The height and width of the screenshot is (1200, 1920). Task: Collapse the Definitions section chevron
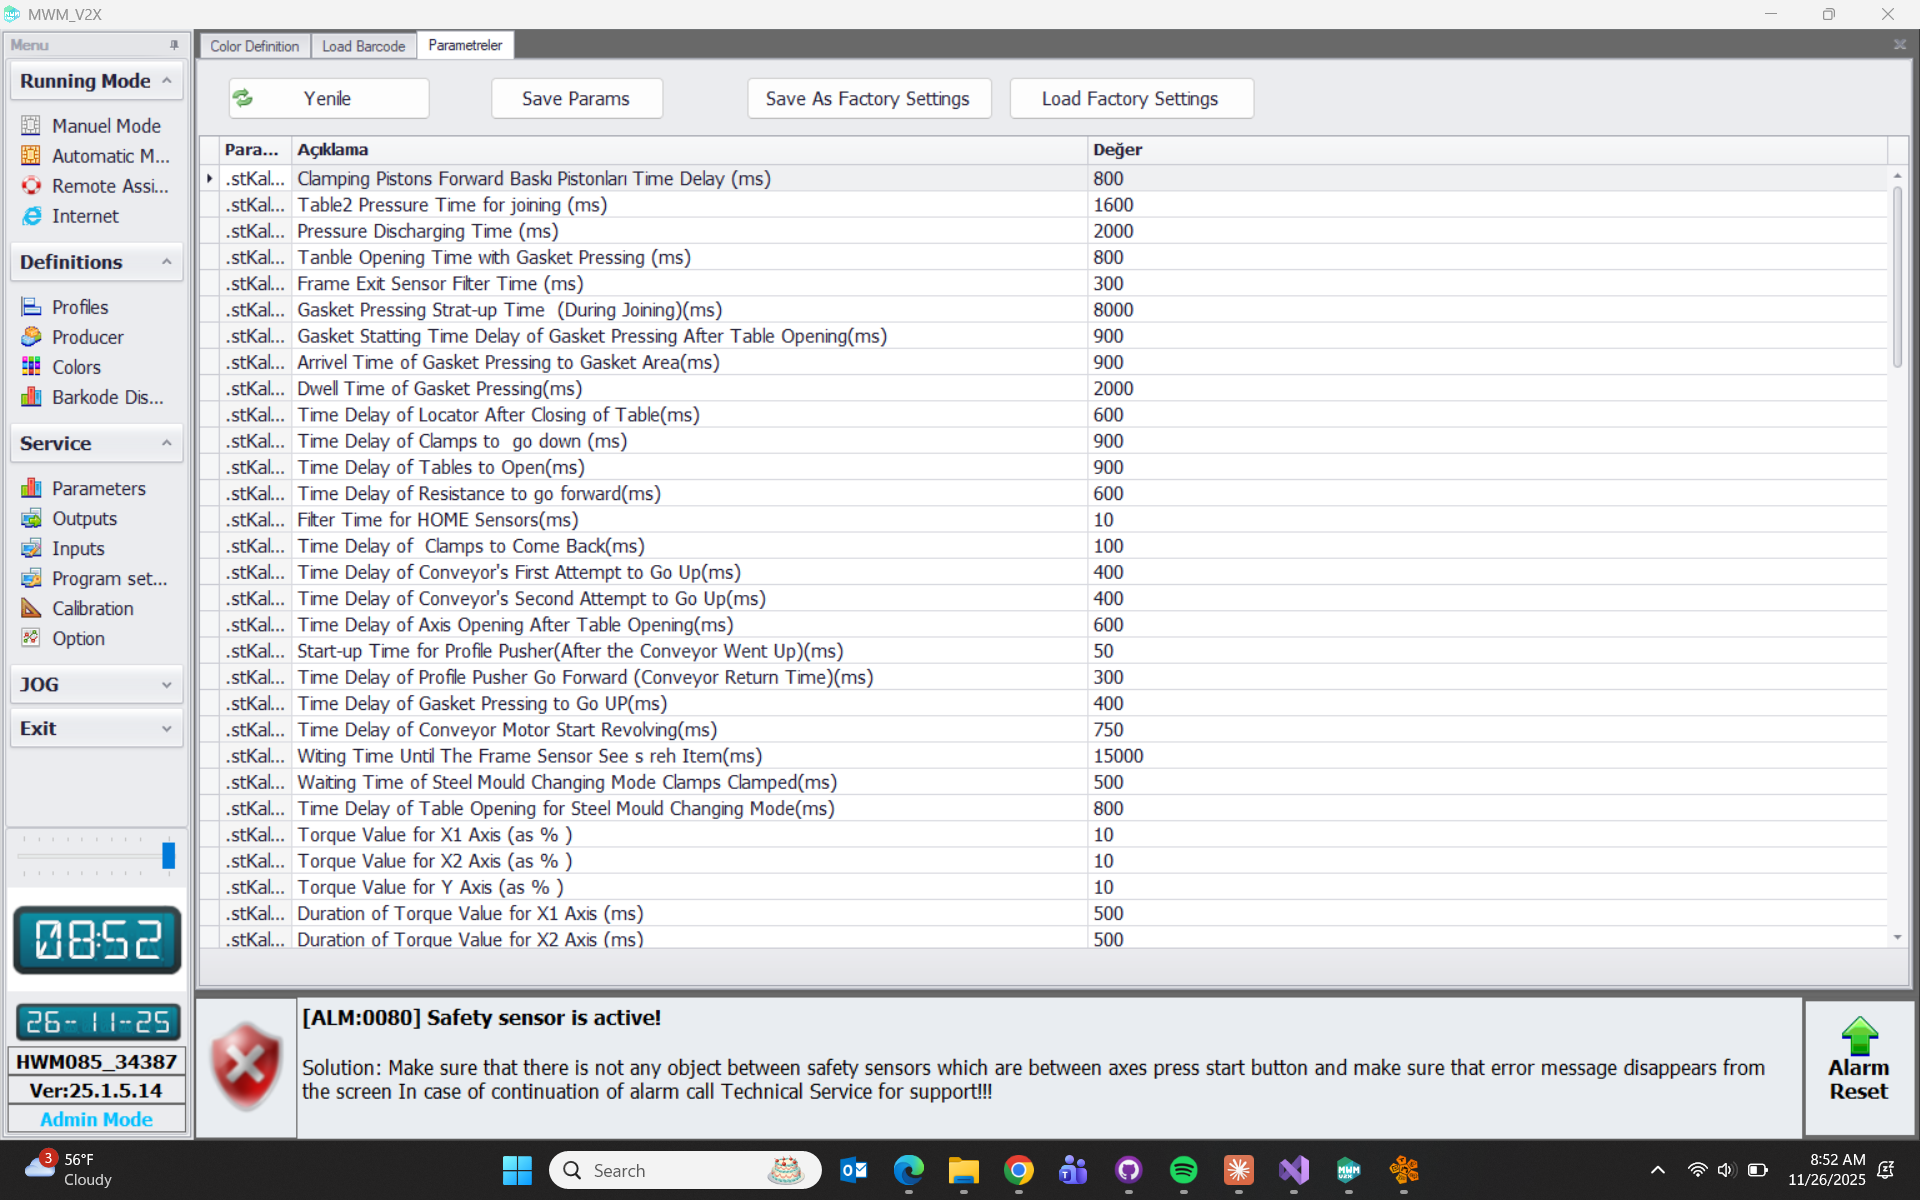click(x=166, y=262)
